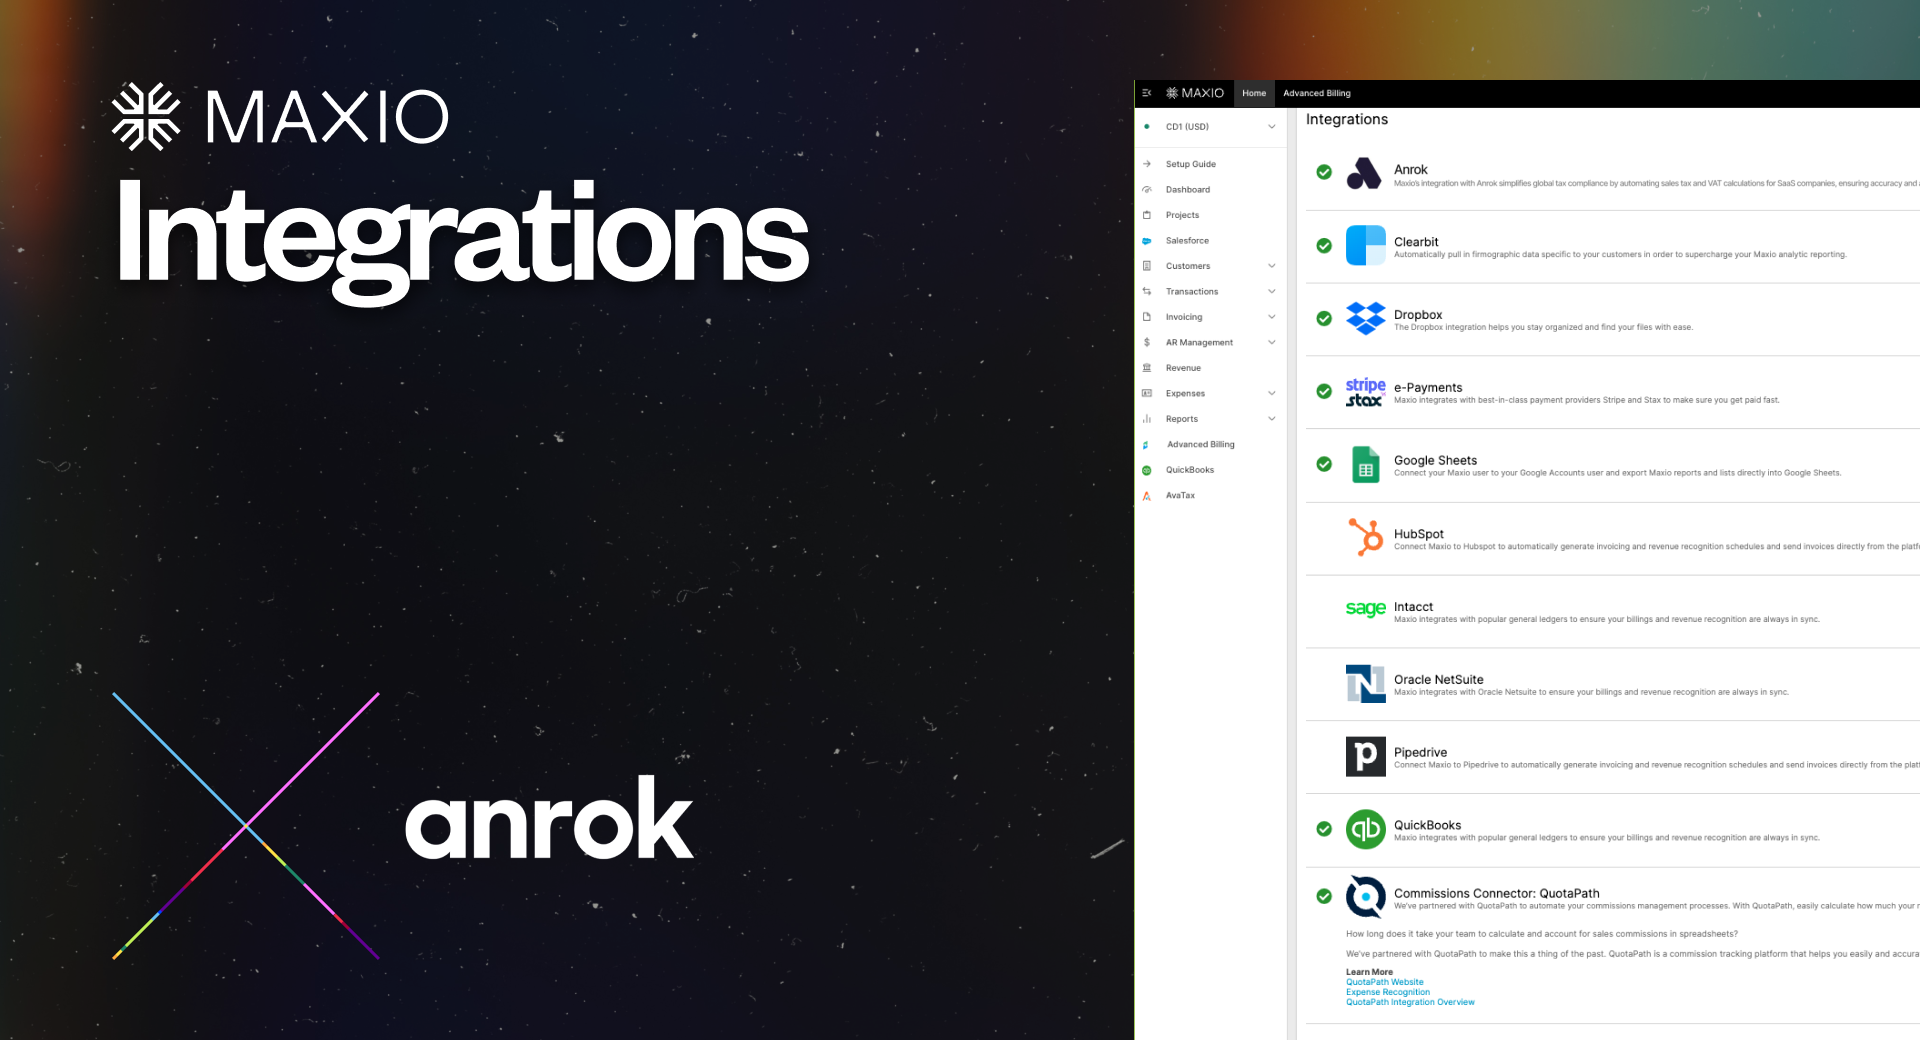1920x1040 pixels.
Task: Toggle the green checkmark beside Anrok
Action: click(x=1324, y=172)
